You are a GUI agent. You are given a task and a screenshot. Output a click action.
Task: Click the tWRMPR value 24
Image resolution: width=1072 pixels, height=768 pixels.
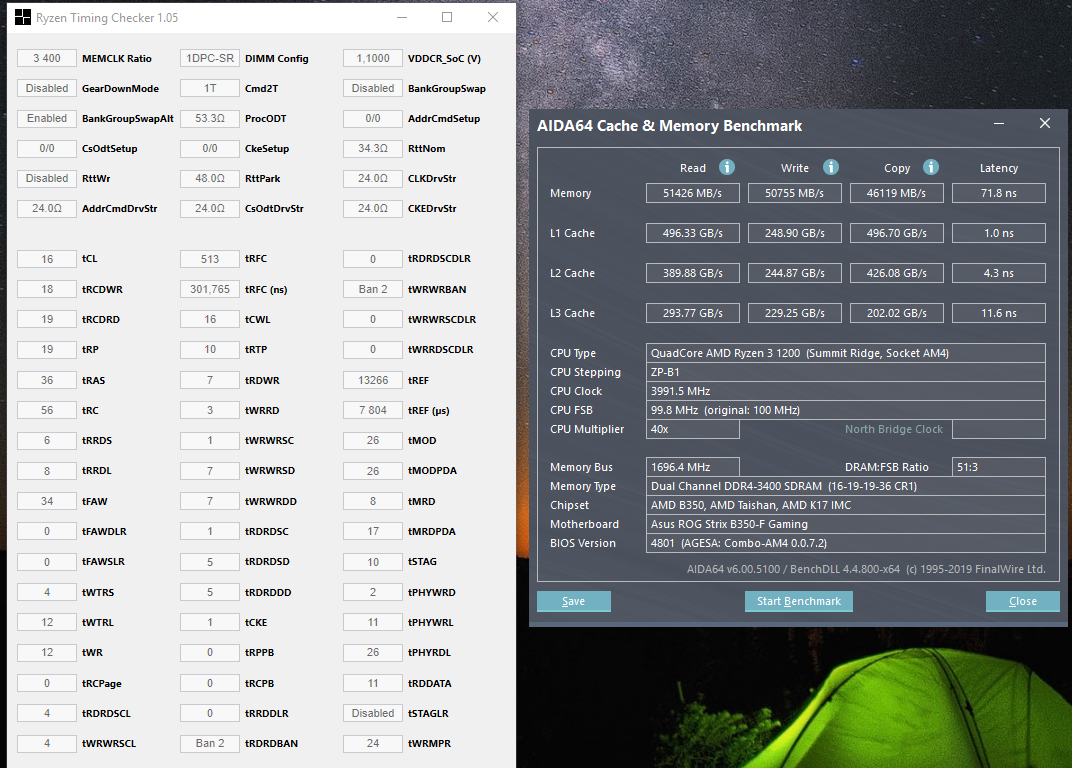click(x=373, y=743)
